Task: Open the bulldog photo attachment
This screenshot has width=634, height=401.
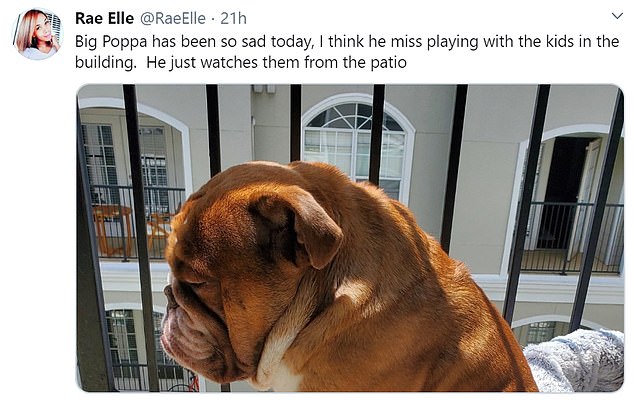Action: pyautogui.click(x=350, y=238)
